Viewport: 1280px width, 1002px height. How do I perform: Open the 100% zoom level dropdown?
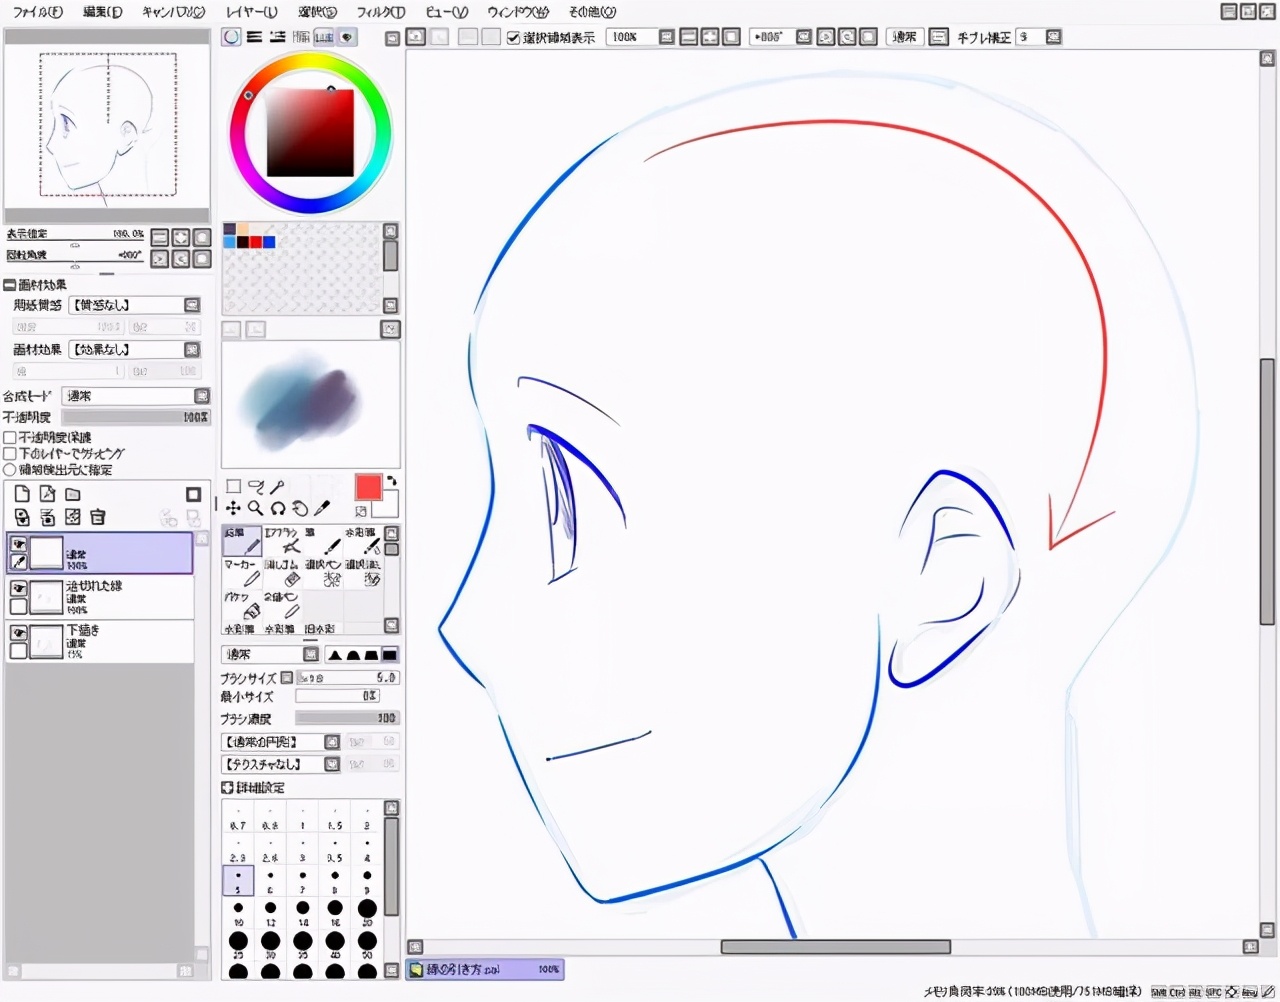(666, 37)
